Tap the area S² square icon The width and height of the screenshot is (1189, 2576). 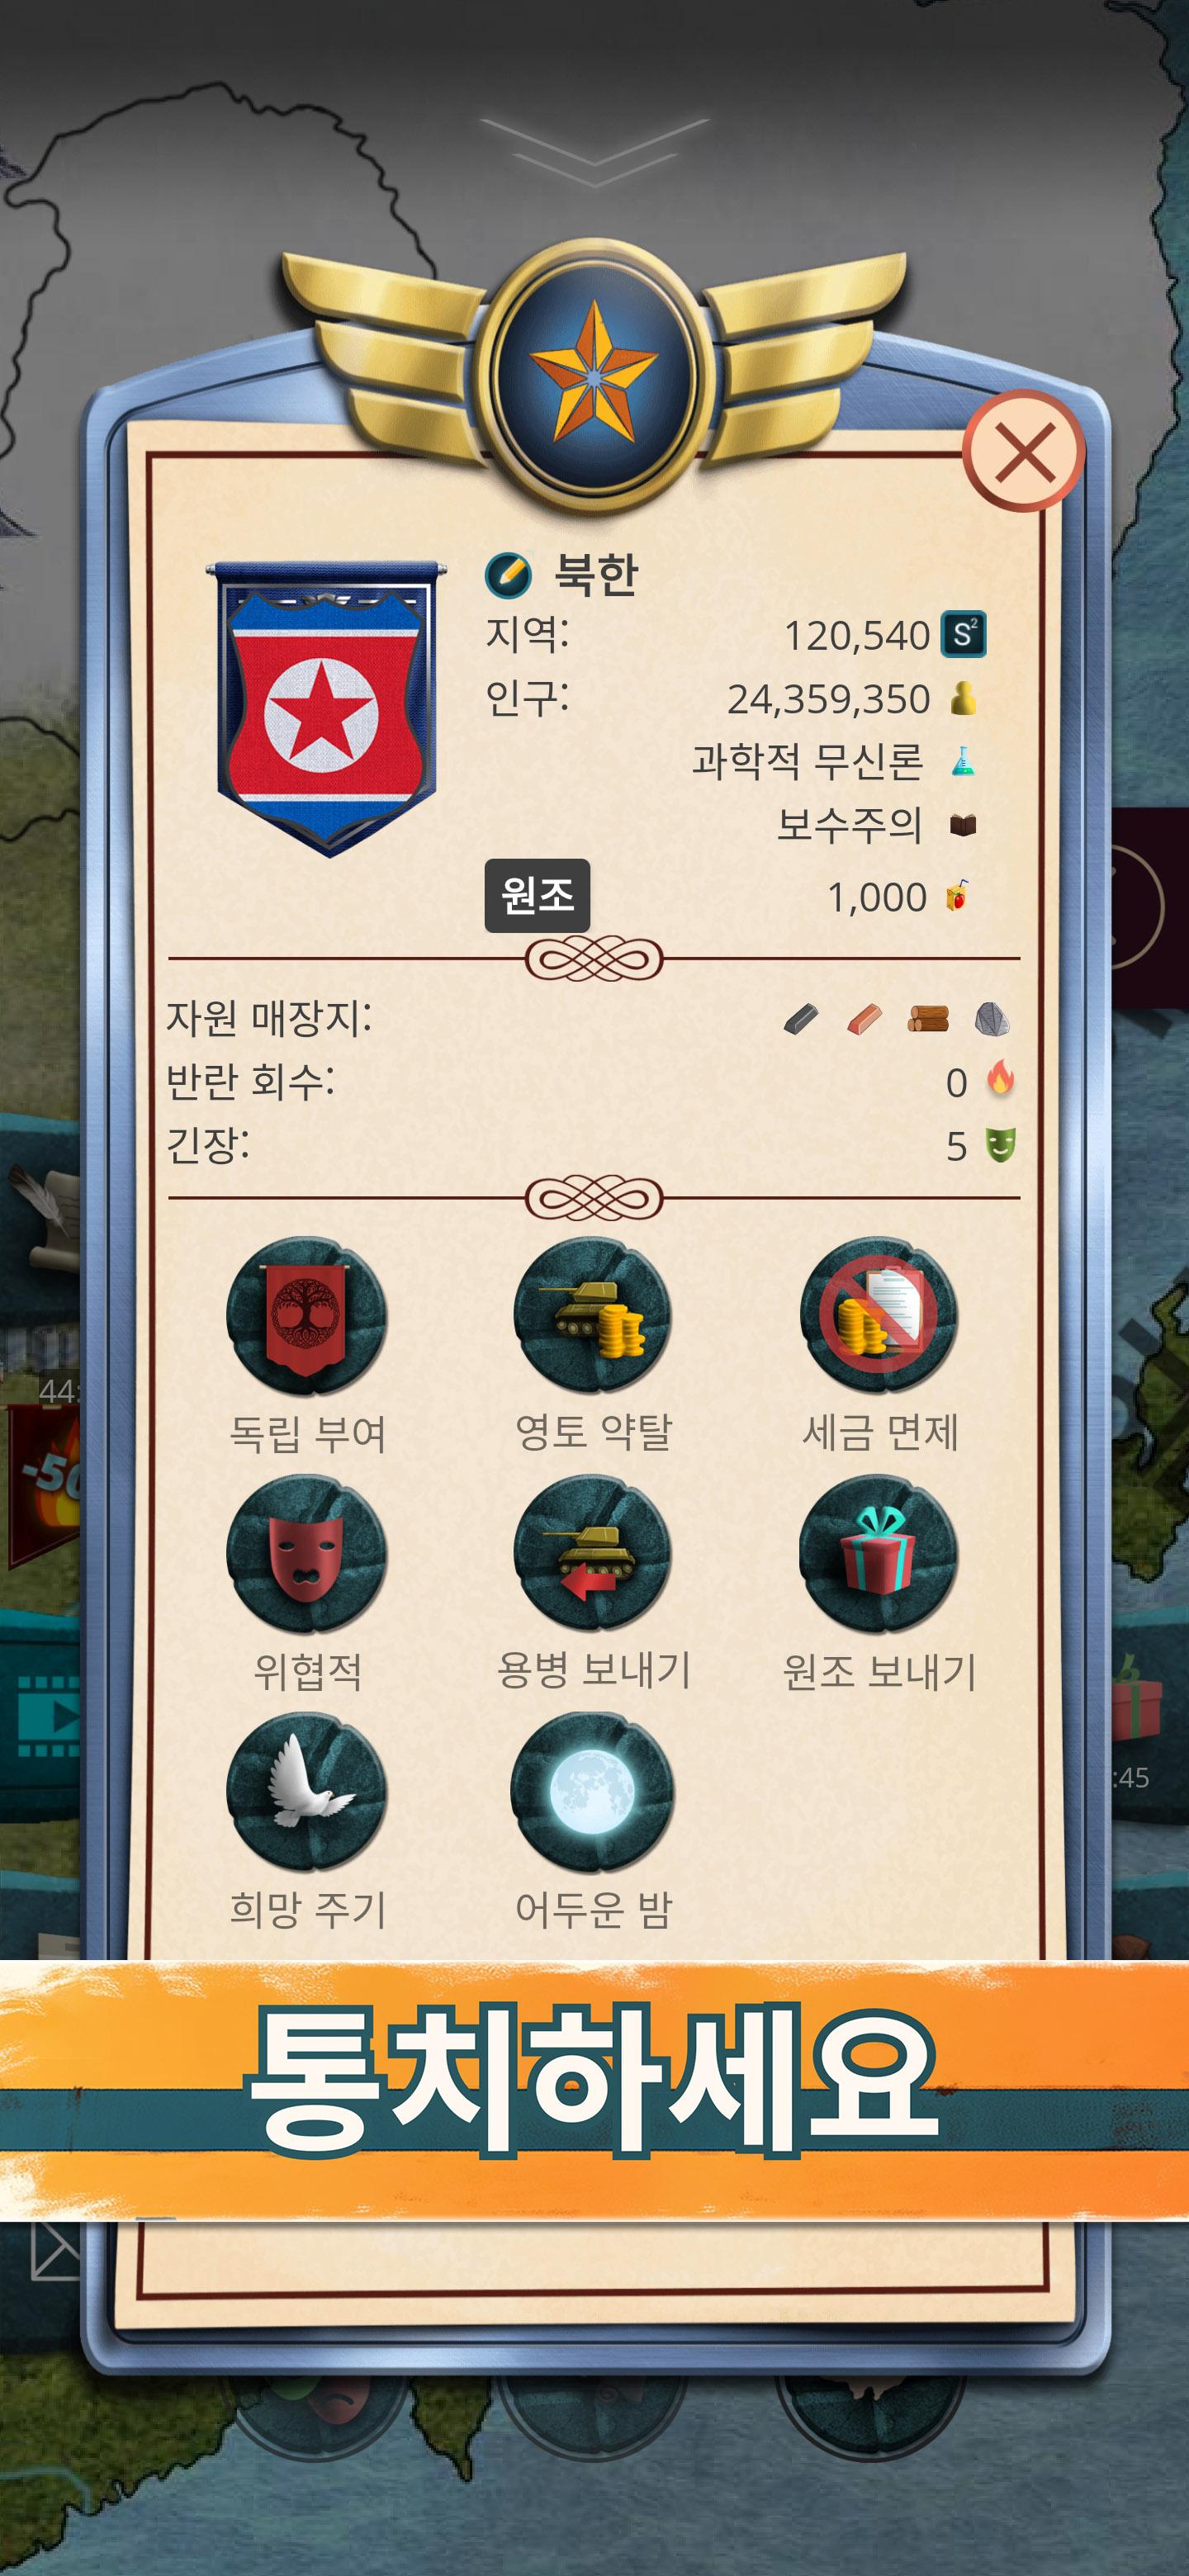[x=963, y=634]
